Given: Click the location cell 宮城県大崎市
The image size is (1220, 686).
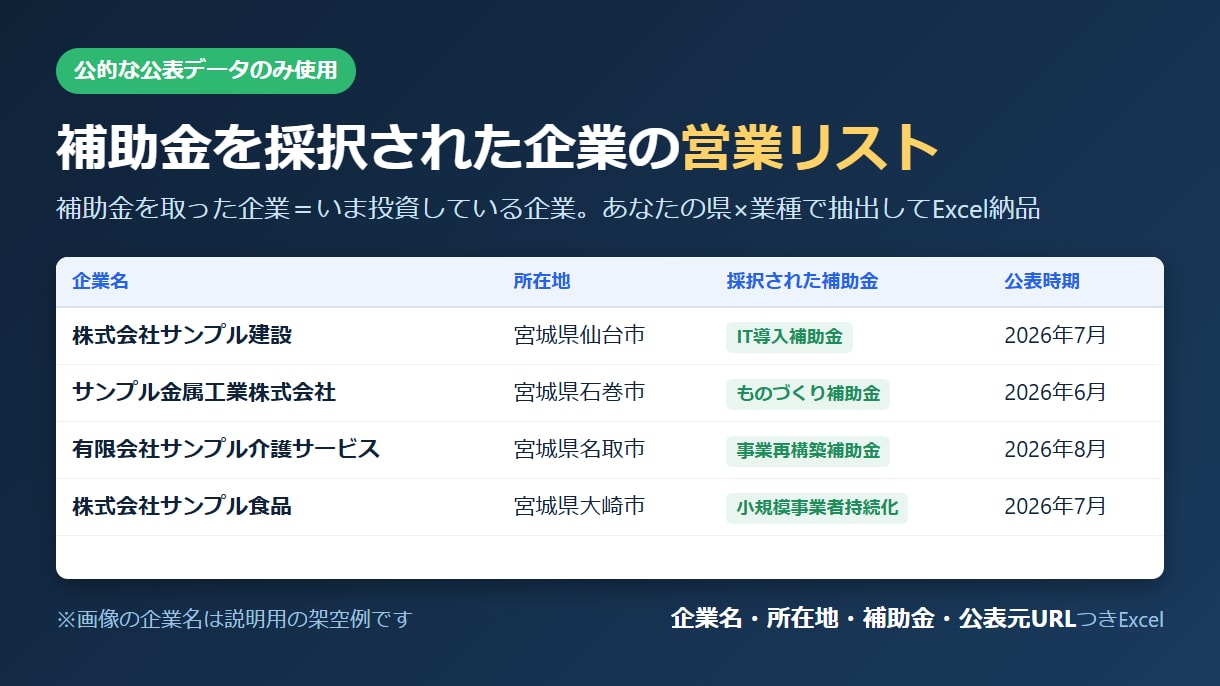Looking at the screenshot, I should tap(579, 506).
